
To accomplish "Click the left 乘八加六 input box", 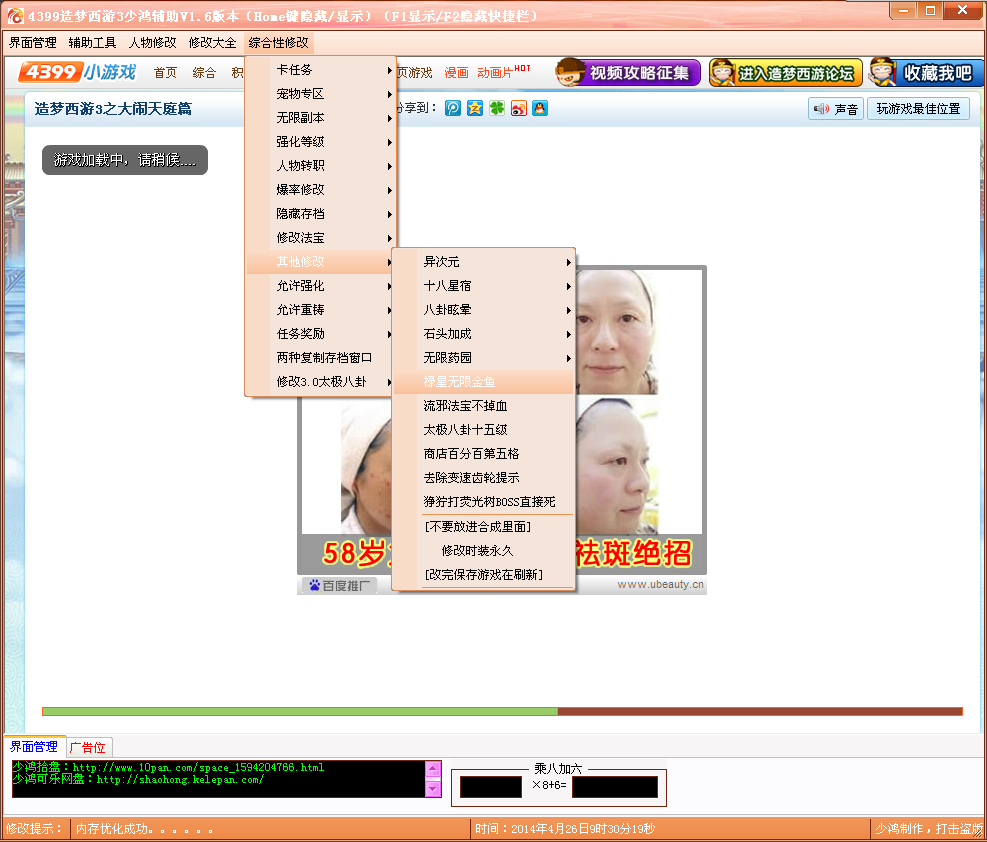I will [491, 787].
